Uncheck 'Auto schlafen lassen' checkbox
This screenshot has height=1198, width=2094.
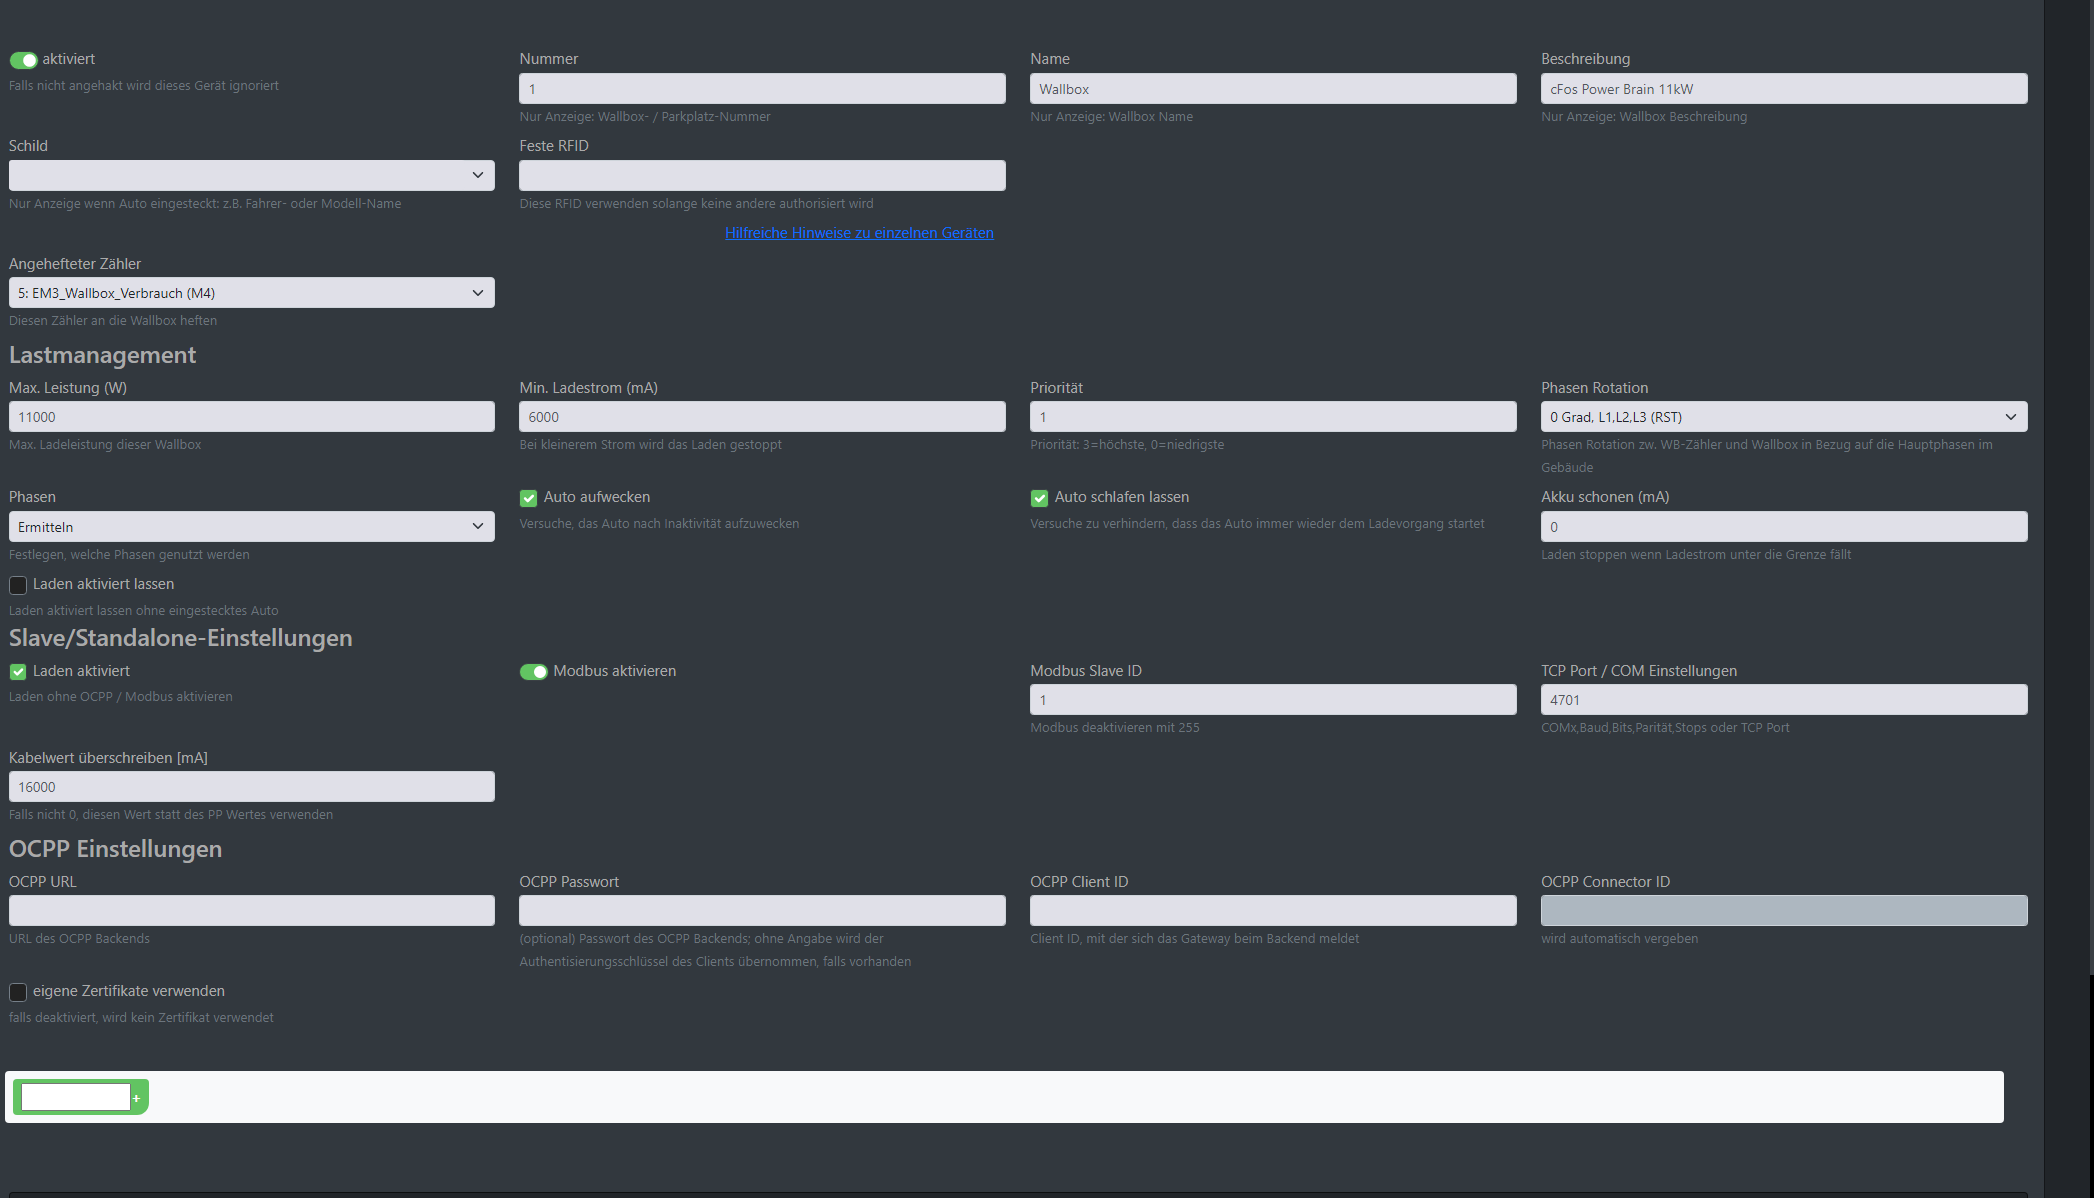[x=1039, y=498]
